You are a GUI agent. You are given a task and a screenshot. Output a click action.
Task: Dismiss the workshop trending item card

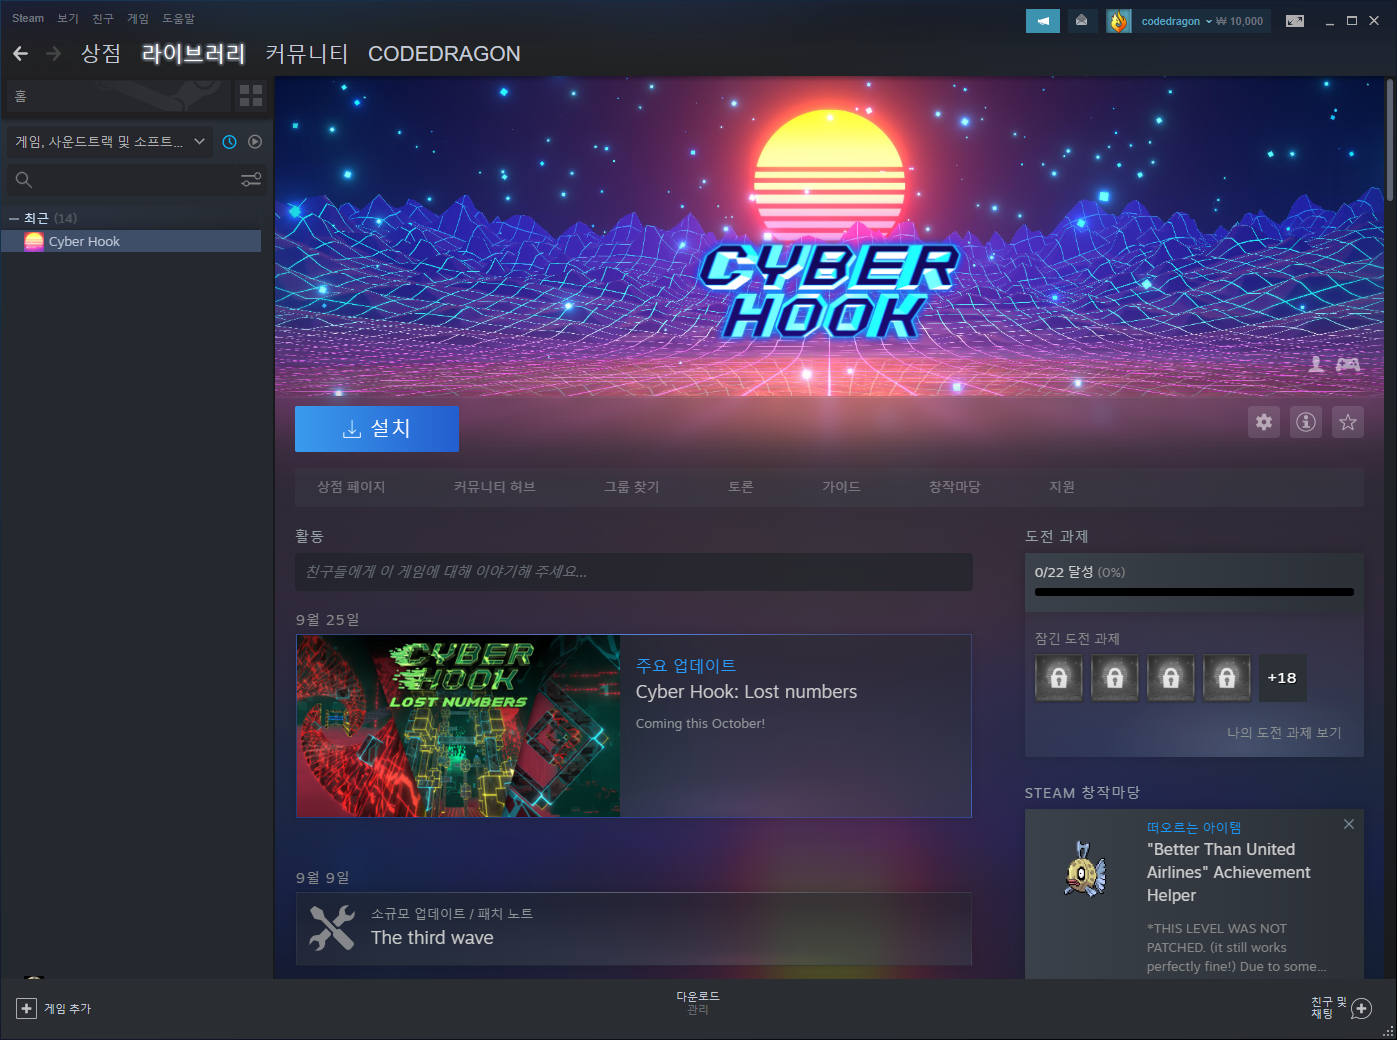pos(1349,824)
